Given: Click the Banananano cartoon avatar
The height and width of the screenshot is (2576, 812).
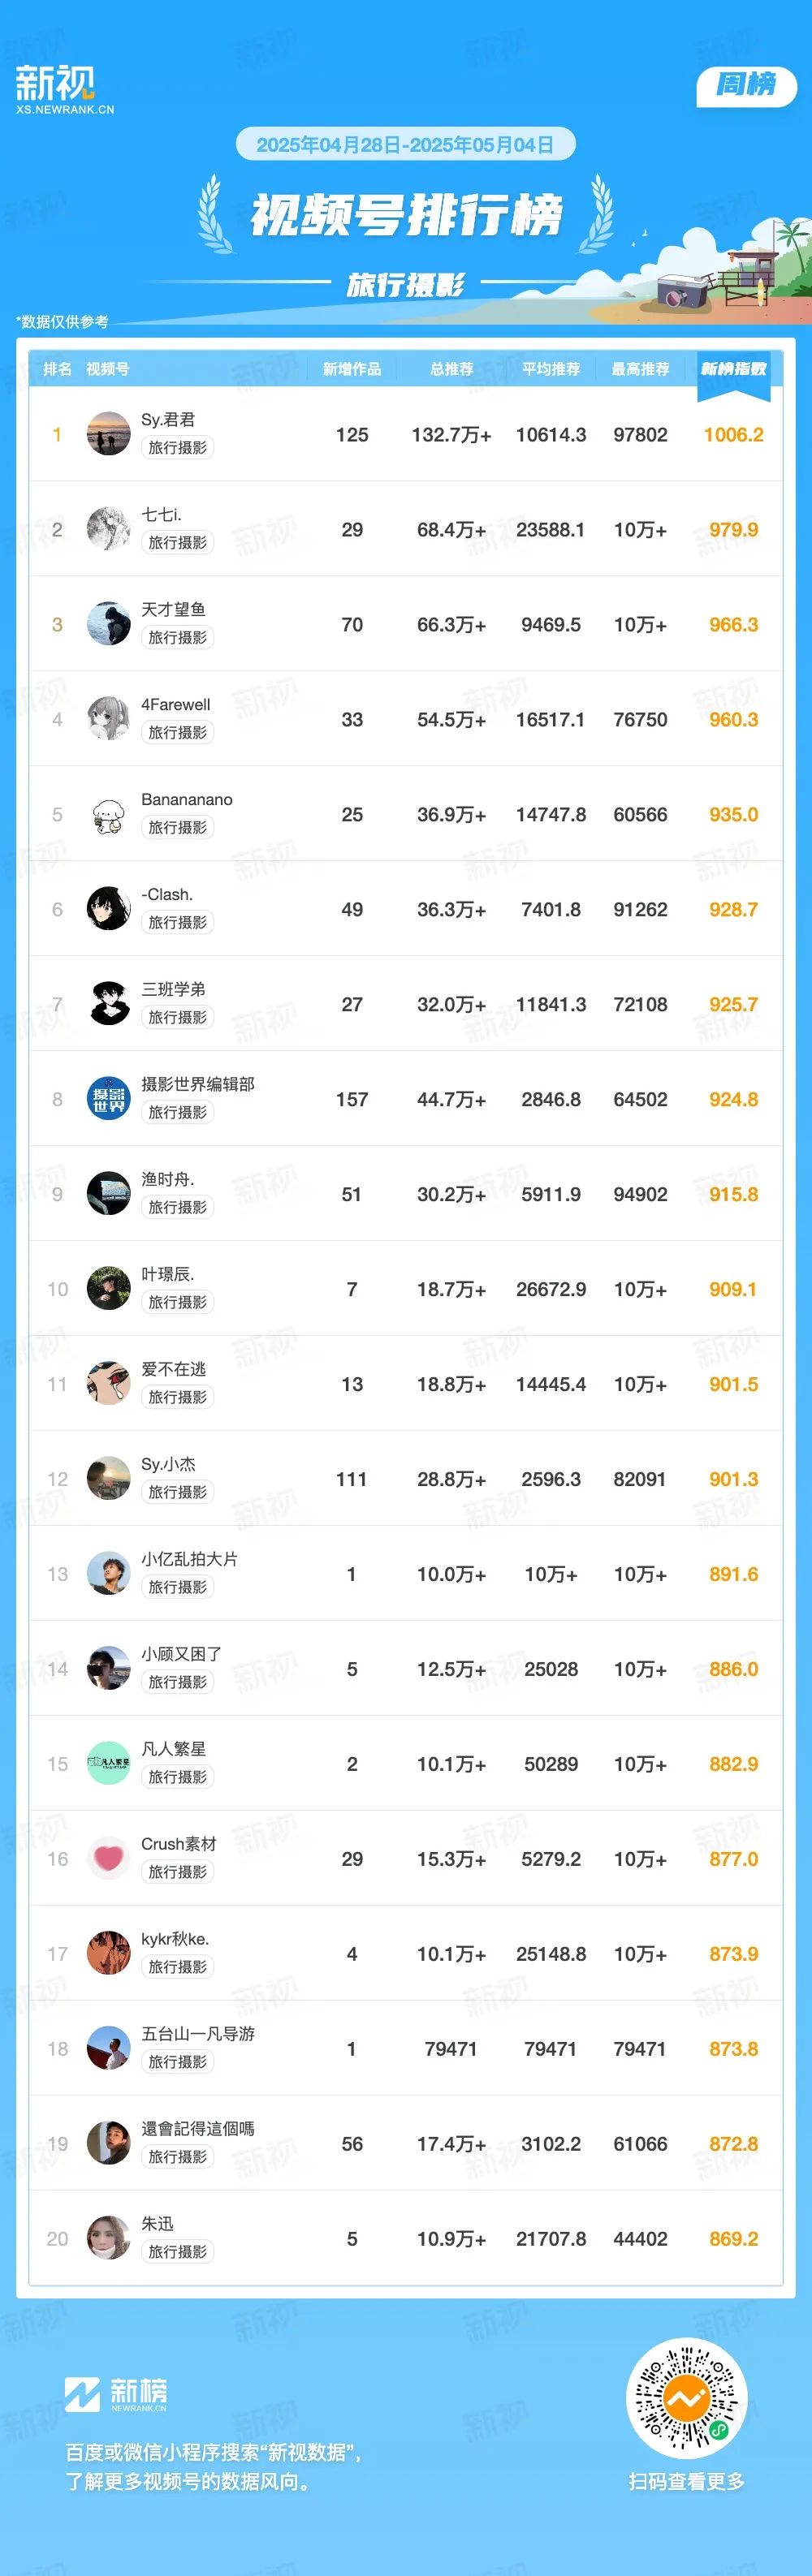Looking at the screenshot, I should click(x=108, y=814).
